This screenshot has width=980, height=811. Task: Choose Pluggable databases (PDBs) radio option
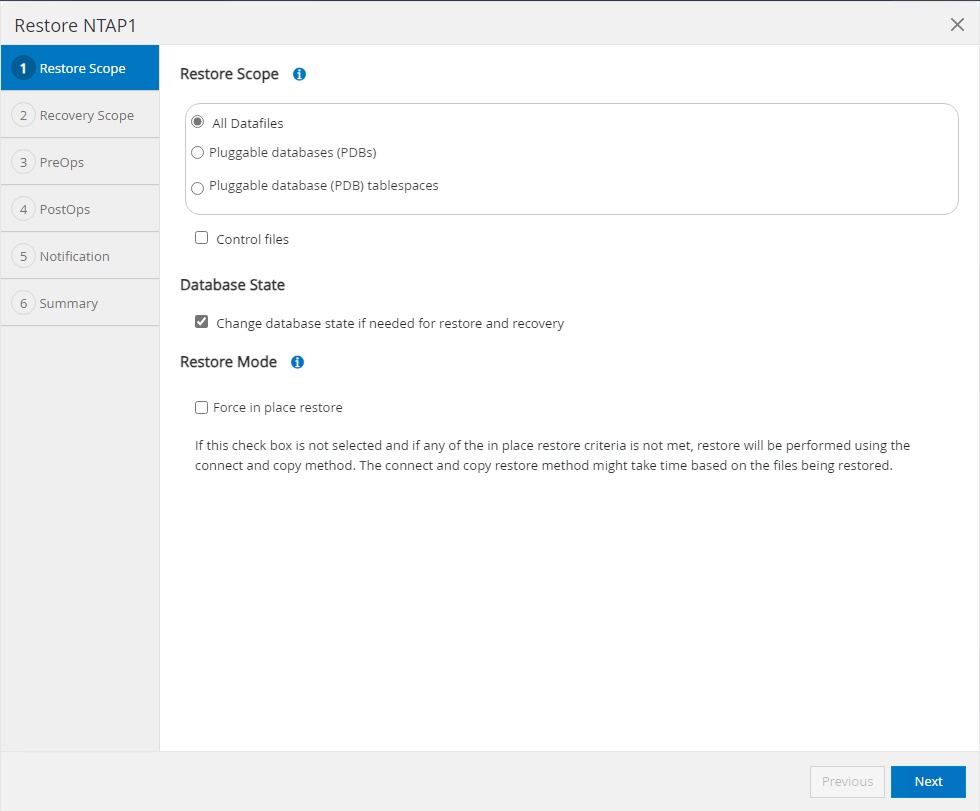point(198,153)
